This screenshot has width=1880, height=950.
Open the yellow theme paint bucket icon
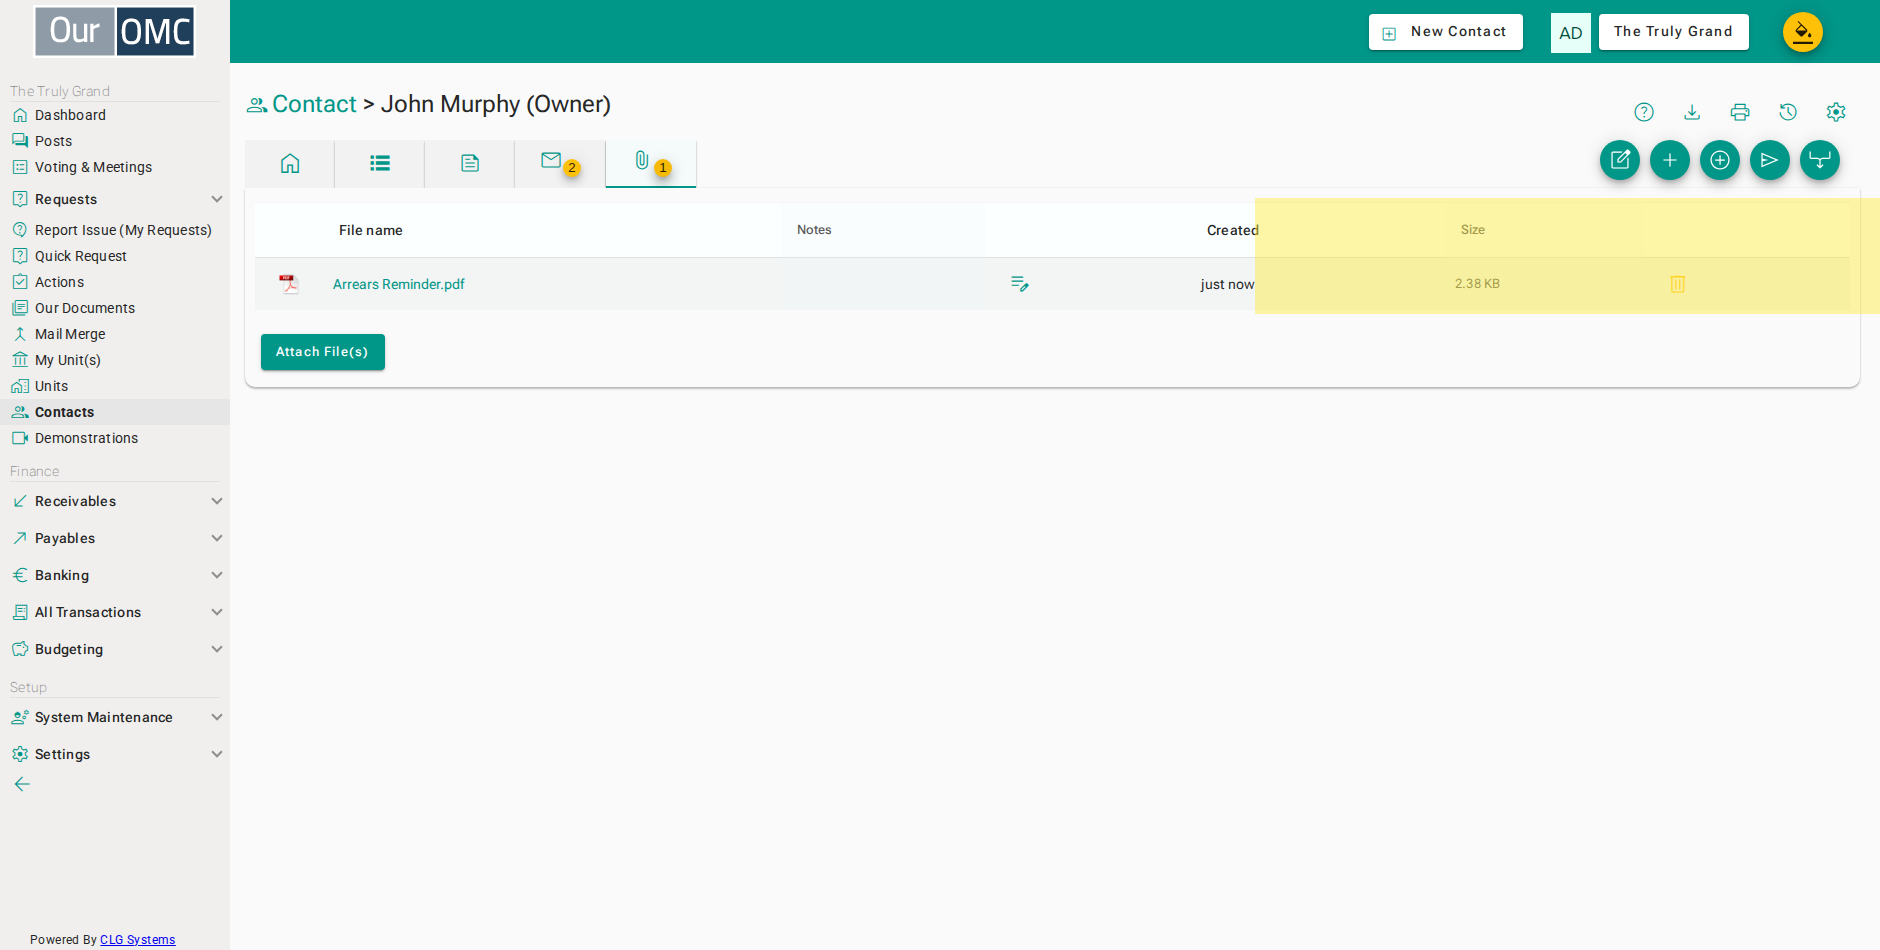tap(1803, 32)
